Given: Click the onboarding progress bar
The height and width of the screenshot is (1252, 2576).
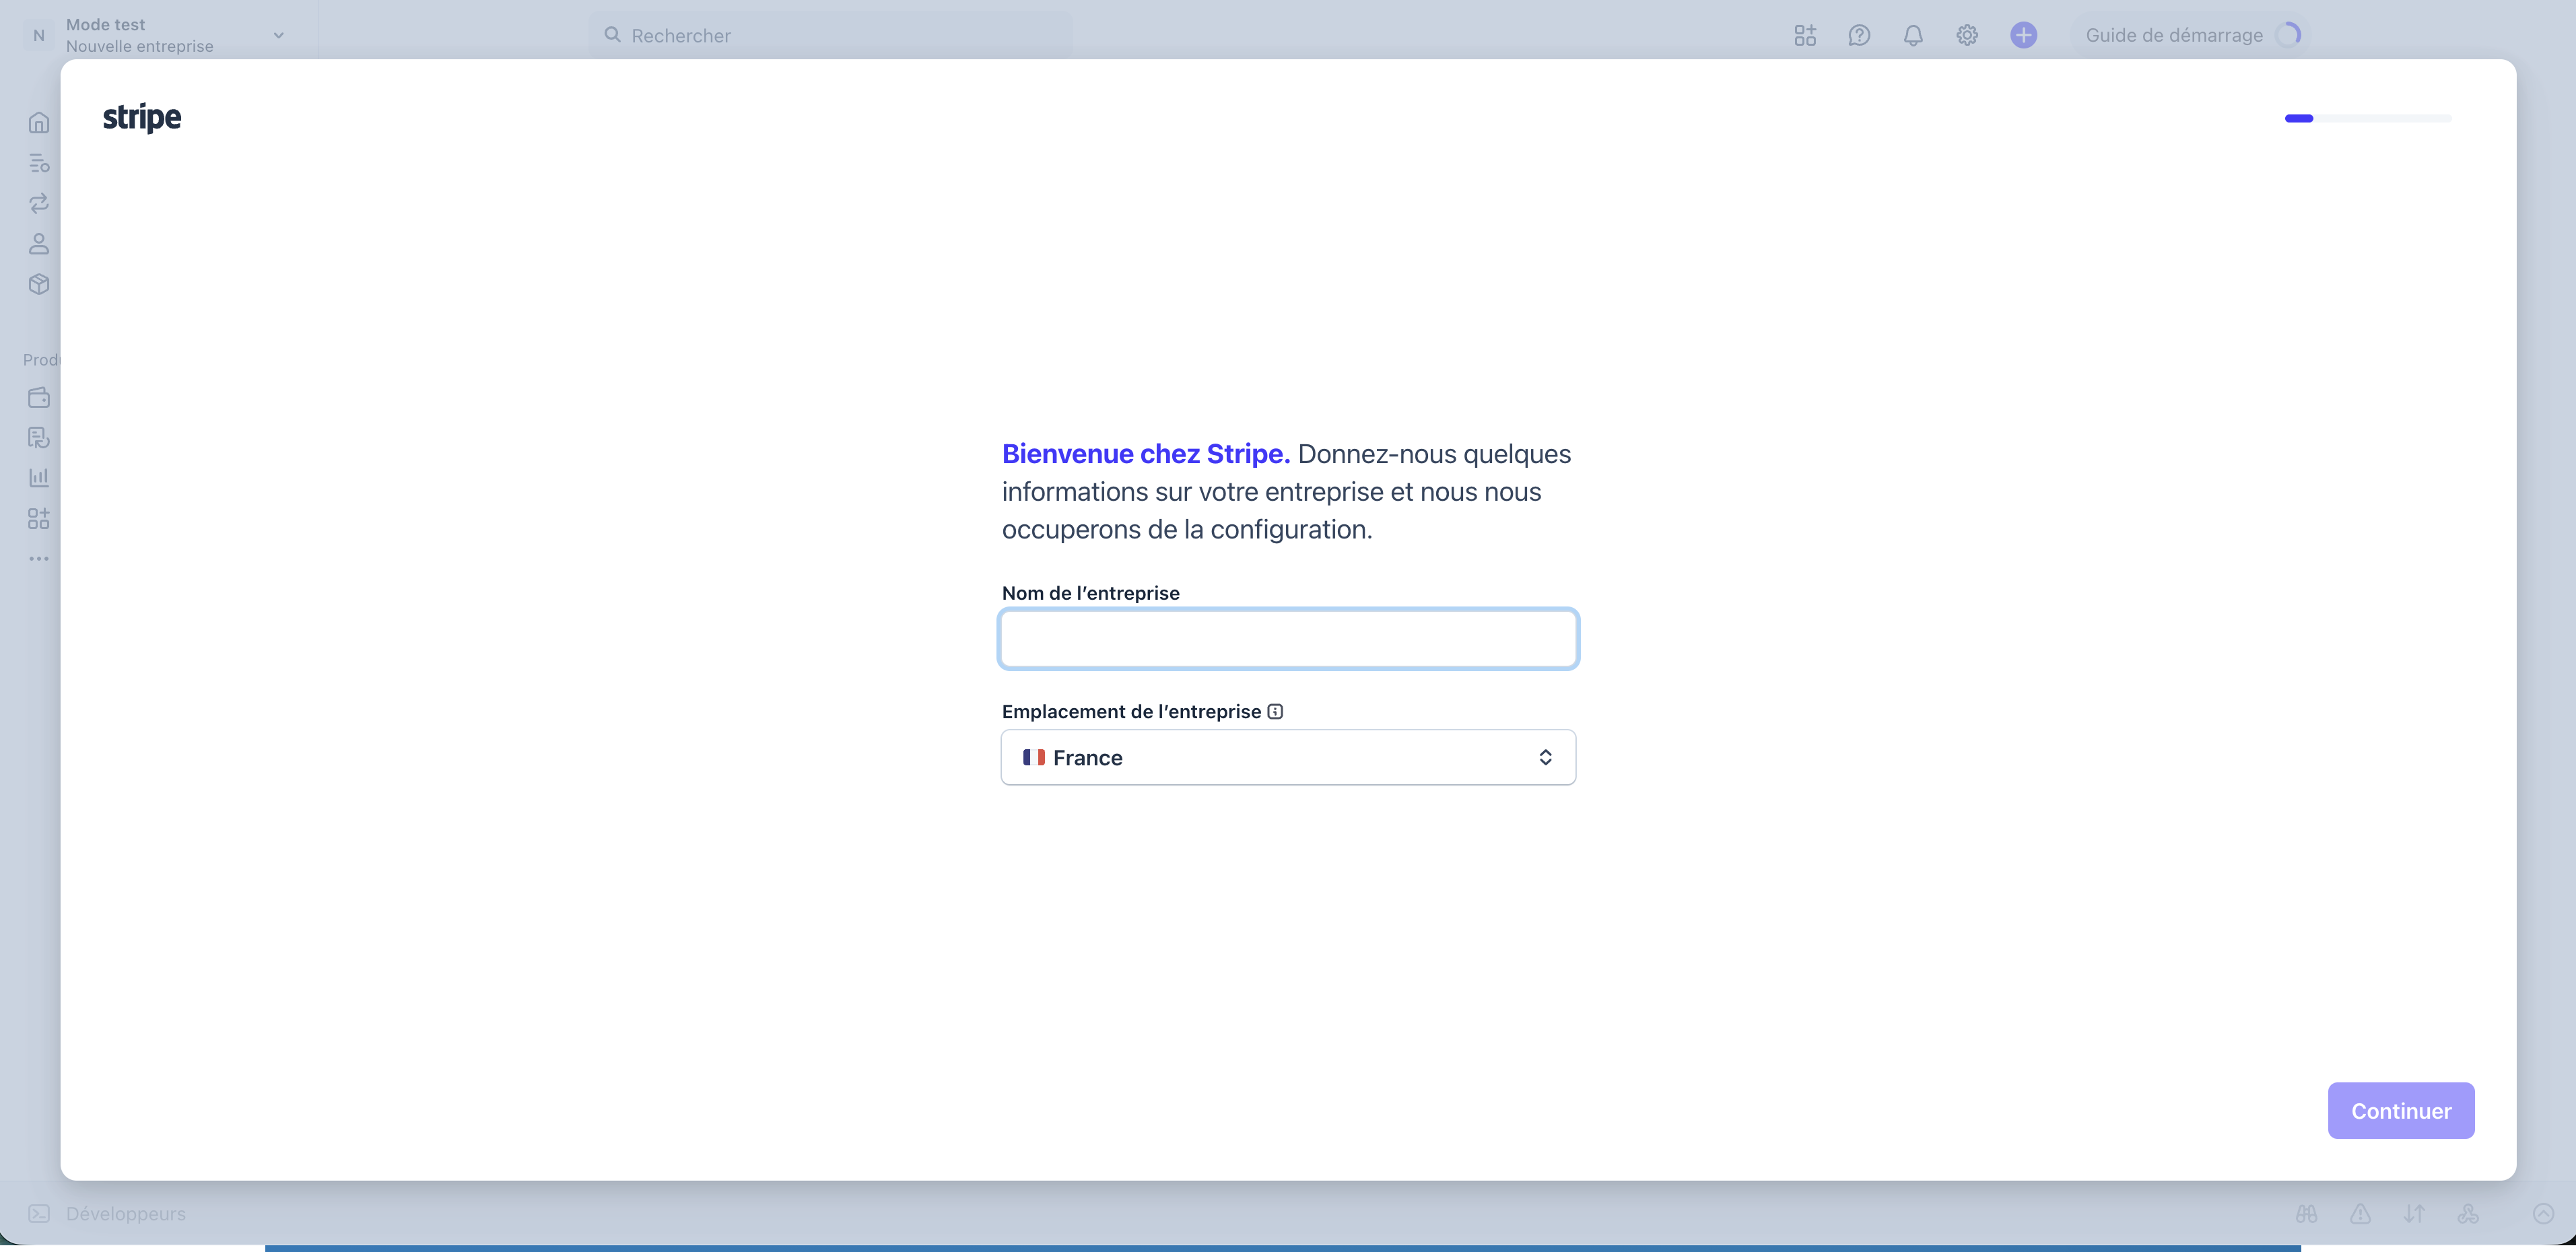Looking at the screenshot, I should pyautogui.click(x=2368, y=118).
